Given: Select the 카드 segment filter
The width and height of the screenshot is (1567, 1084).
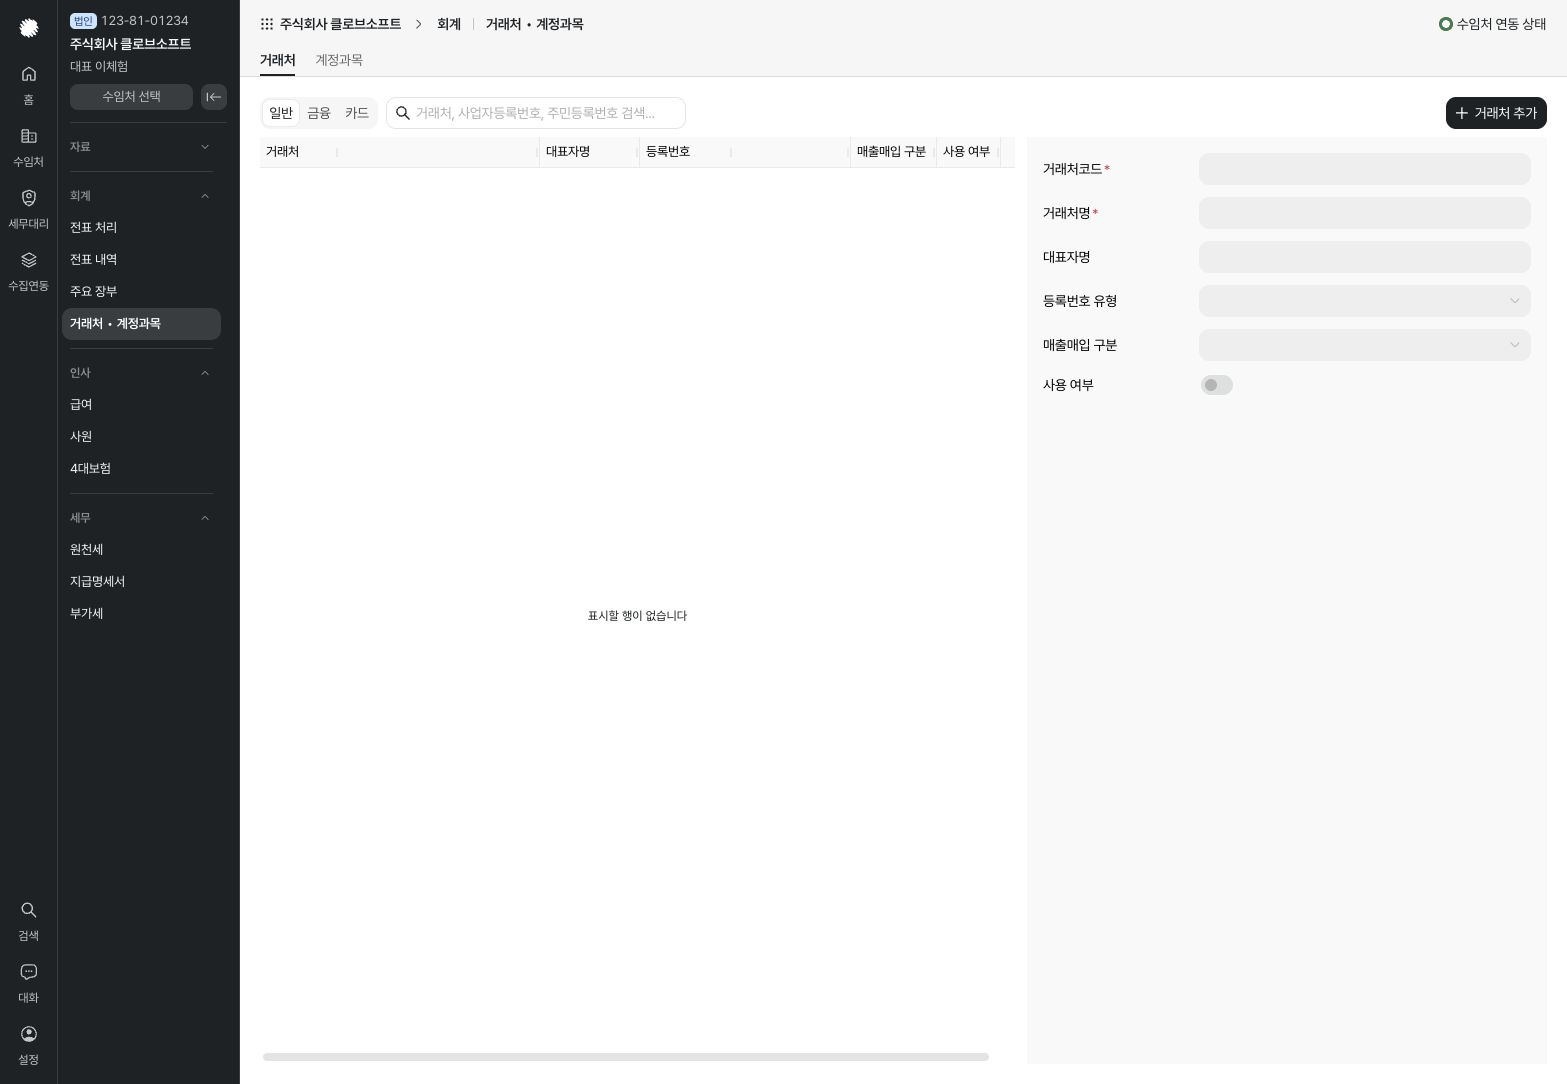Looking at the screenshot, I should tap(357, 113).
